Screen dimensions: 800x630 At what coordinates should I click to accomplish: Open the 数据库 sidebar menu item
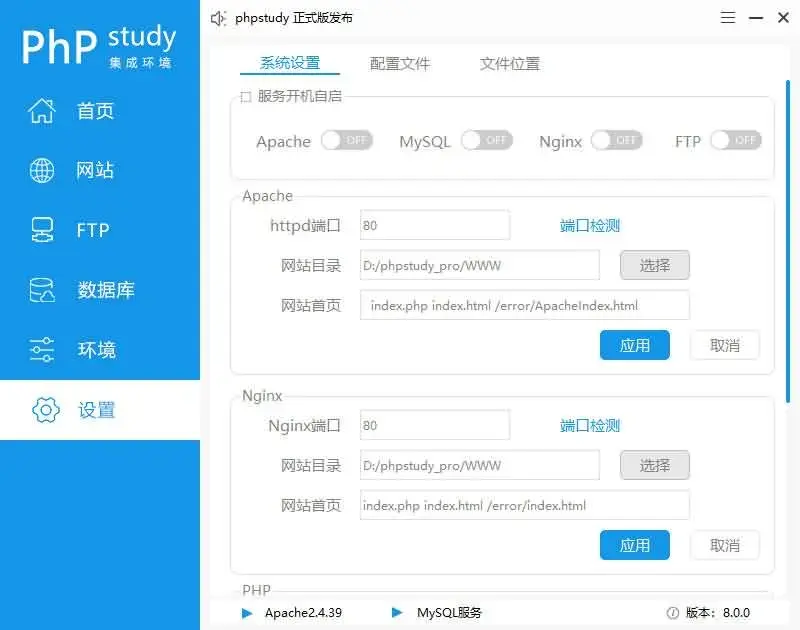pos(100,290)
